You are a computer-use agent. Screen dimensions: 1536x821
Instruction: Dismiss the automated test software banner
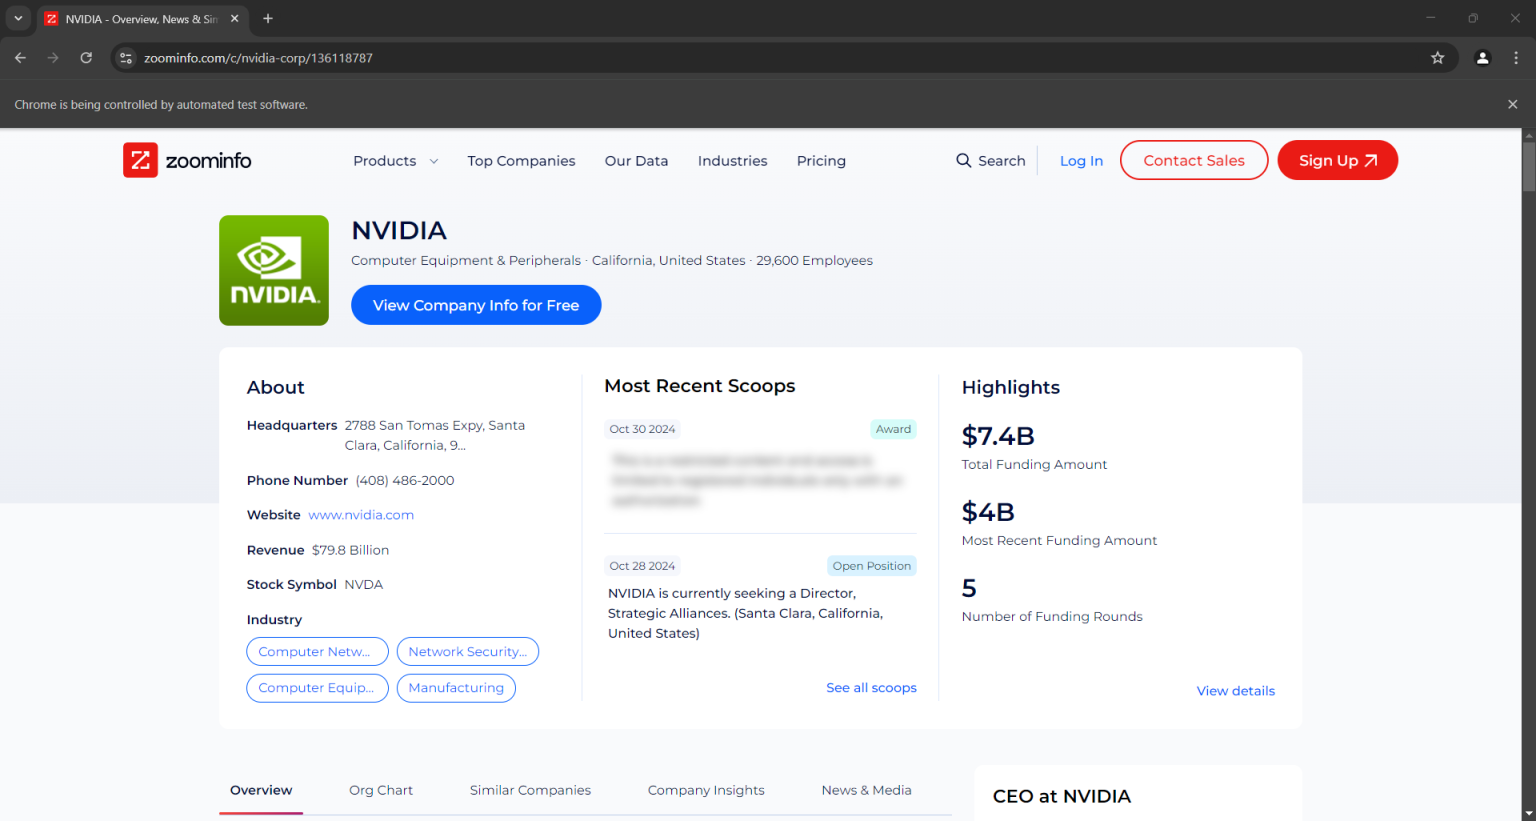(1512, 104)
